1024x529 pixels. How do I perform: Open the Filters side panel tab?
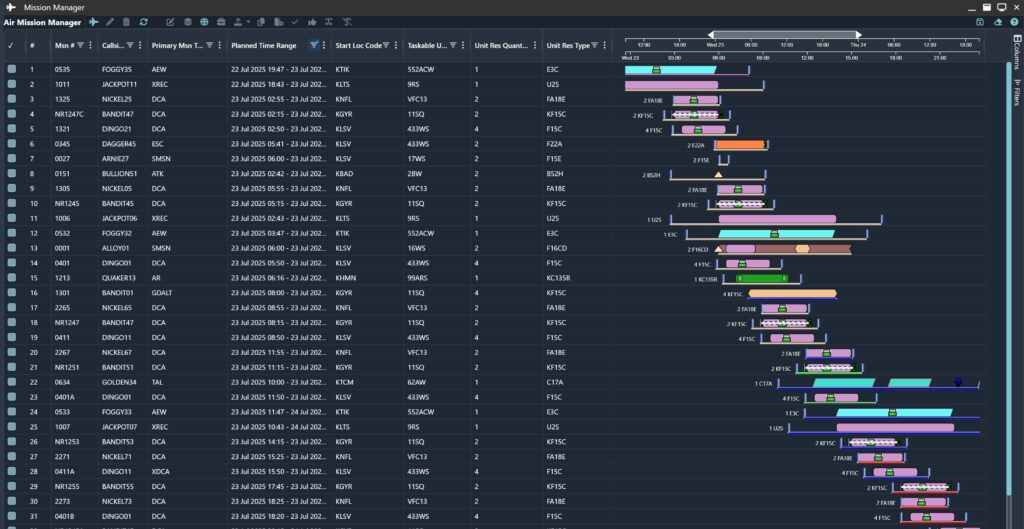pyautogui.click(x=1016, y=92)
